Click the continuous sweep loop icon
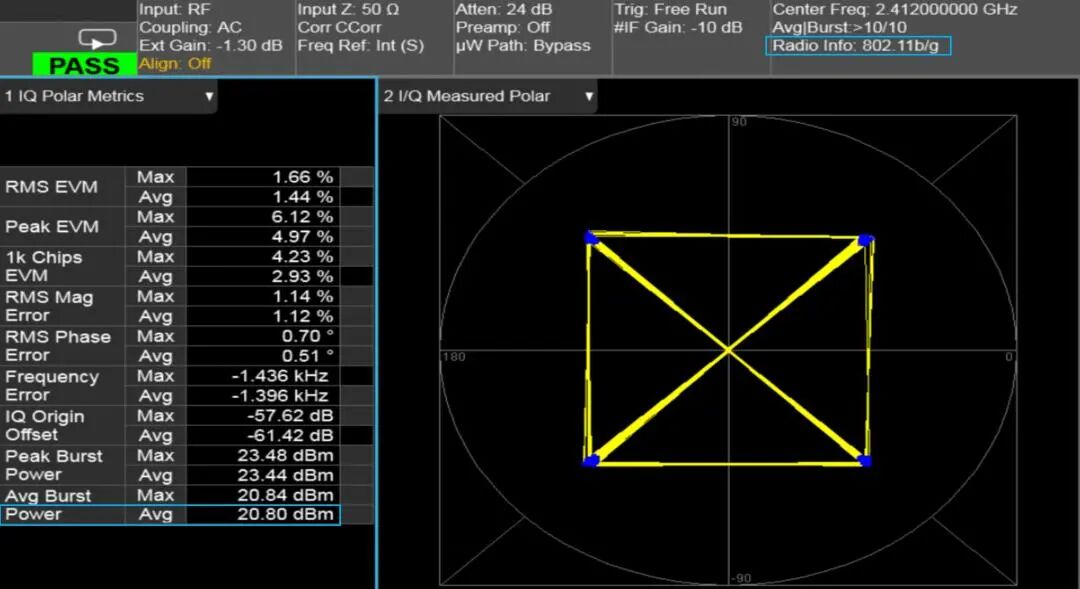1080x589 pixels. pyautogui.click(x=97, y=39)
